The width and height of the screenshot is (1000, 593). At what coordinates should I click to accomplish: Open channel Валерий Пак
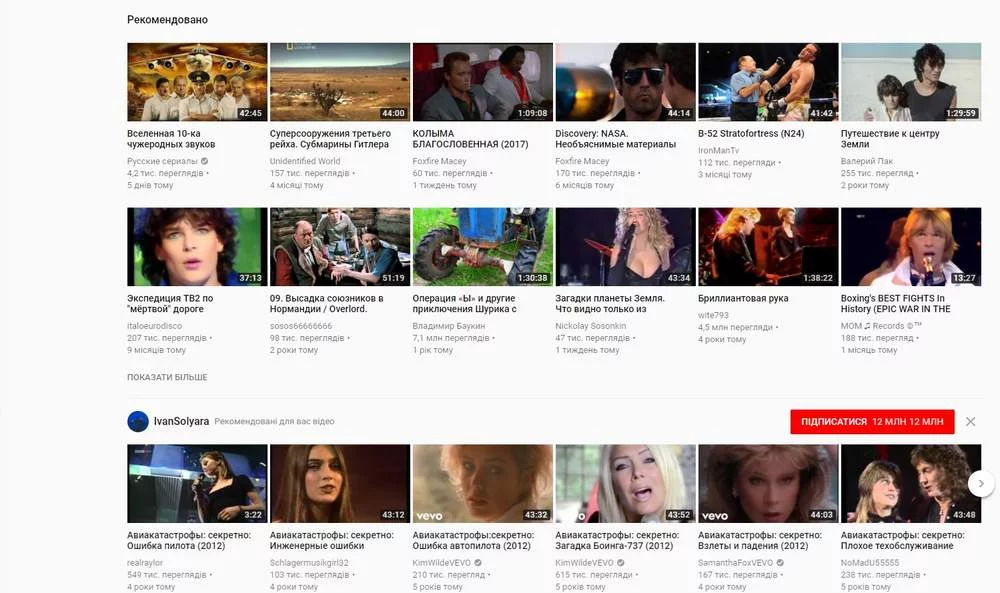pyautogui.click(x=867, y=161)
